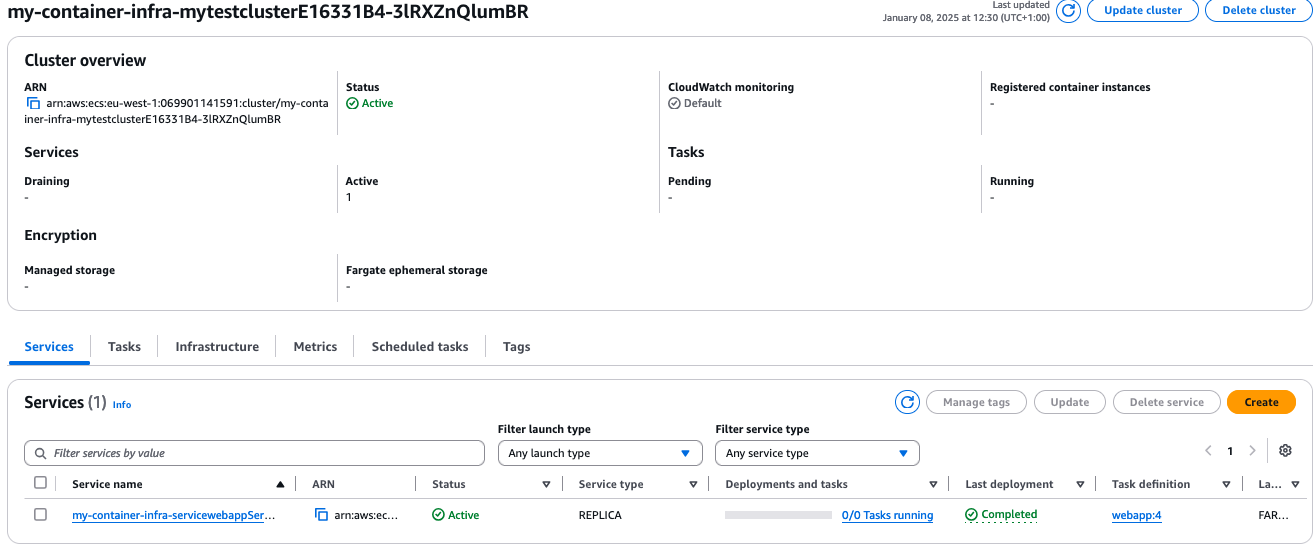The height and width of the screenshot is (551, 1315).
Task: Sort by Service name ascending arrow
Action: (x=280, y=485)
